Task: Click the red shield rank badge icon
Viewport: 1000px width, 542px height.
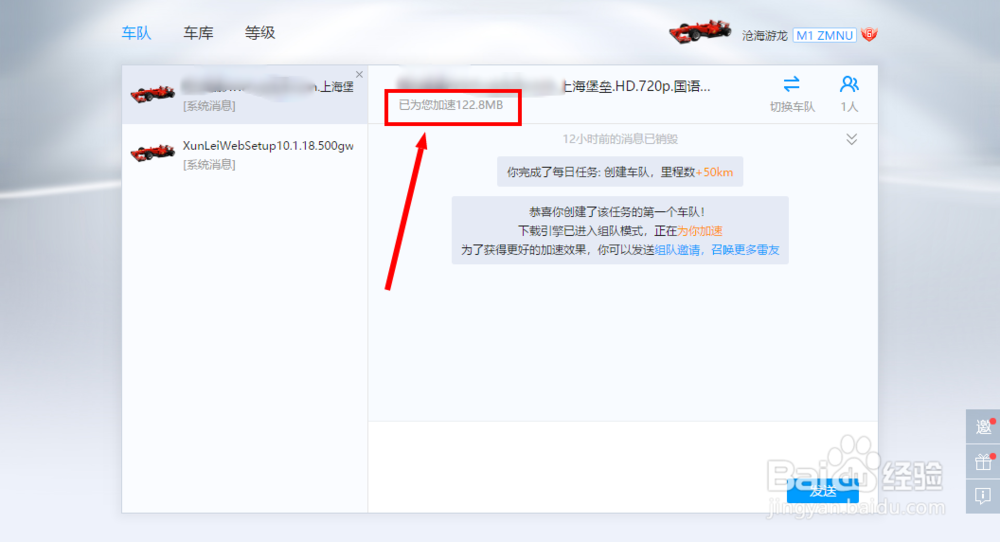Action: pos(869,34)
